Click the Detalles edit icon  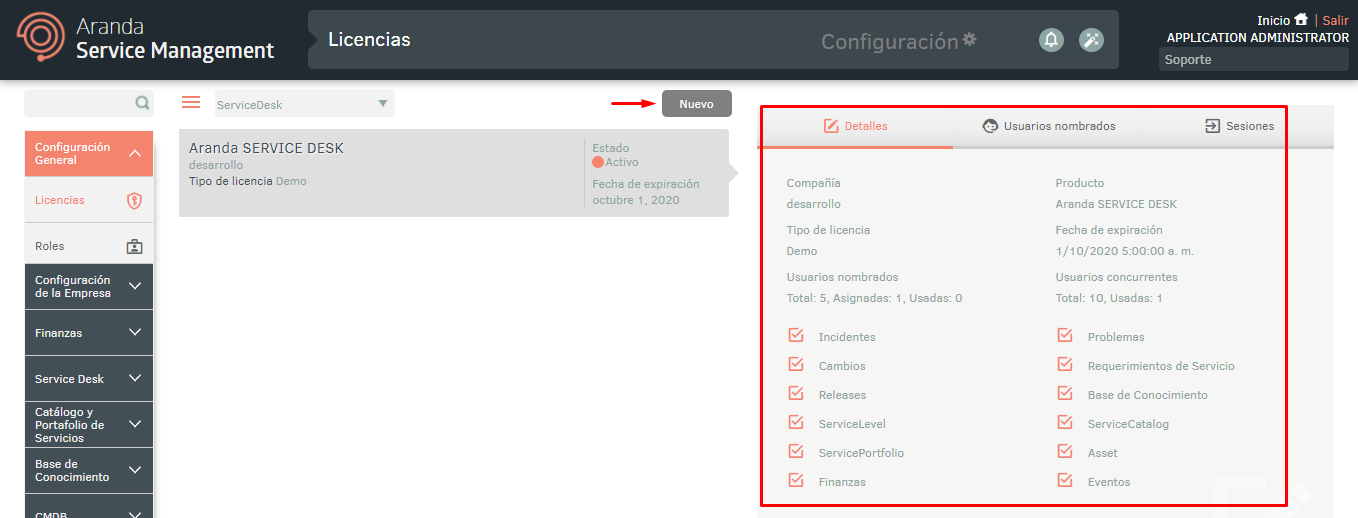[831, 126]
